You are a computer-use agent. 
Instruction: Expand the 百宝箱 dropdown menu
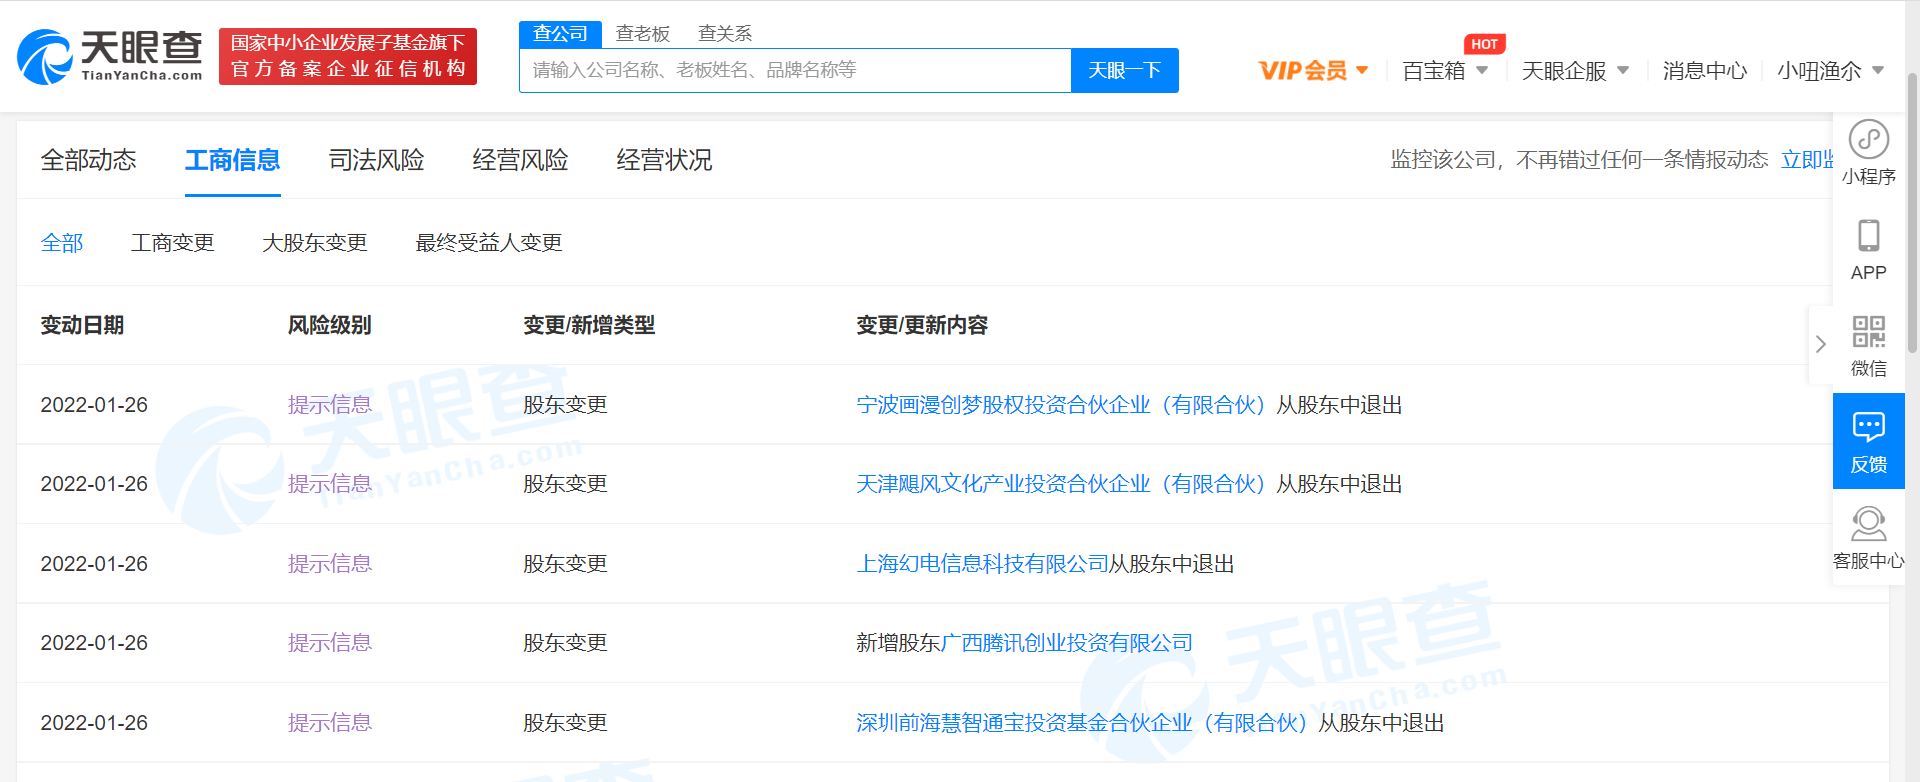[x=1445, y=71]
